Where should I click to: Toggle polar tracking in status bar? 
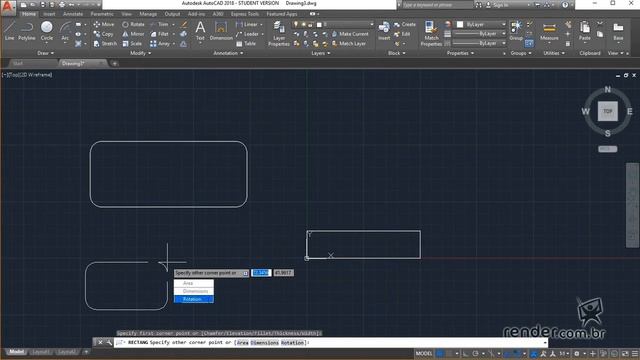476,353
